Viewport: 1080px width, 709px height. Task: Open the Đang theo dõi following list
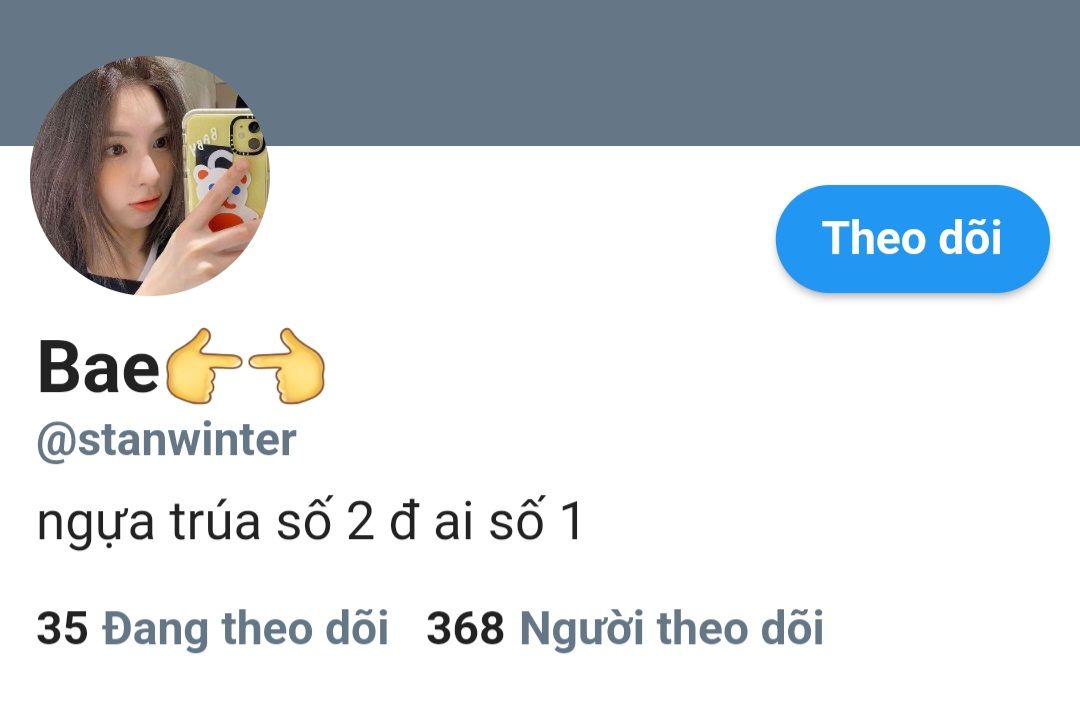tap(245, 628)
